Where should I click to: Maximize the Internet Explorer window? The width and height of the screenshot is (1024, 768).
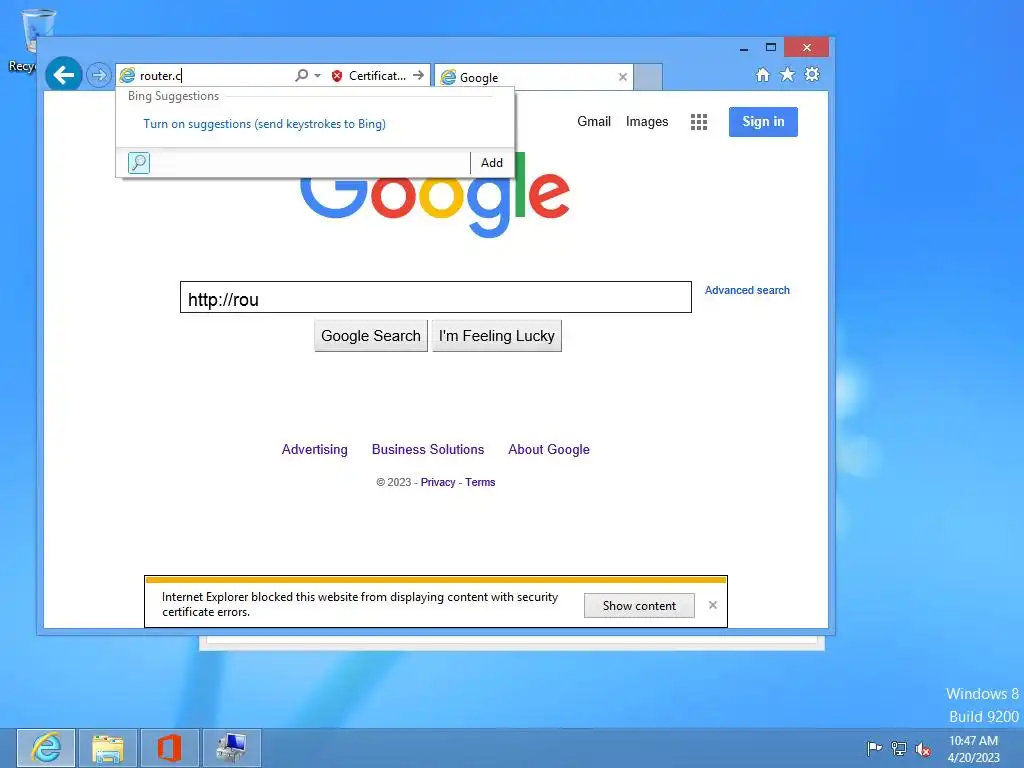pos(771,48)
